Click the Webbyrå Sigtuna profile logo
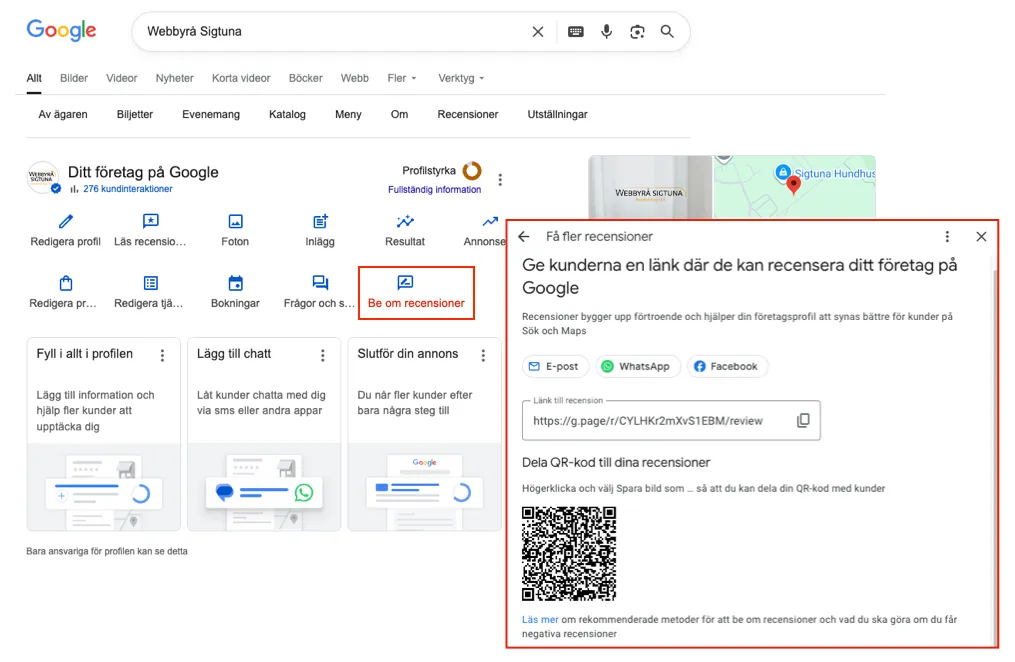The width and height of the screenshot is (1015, 662). (43, 178)
